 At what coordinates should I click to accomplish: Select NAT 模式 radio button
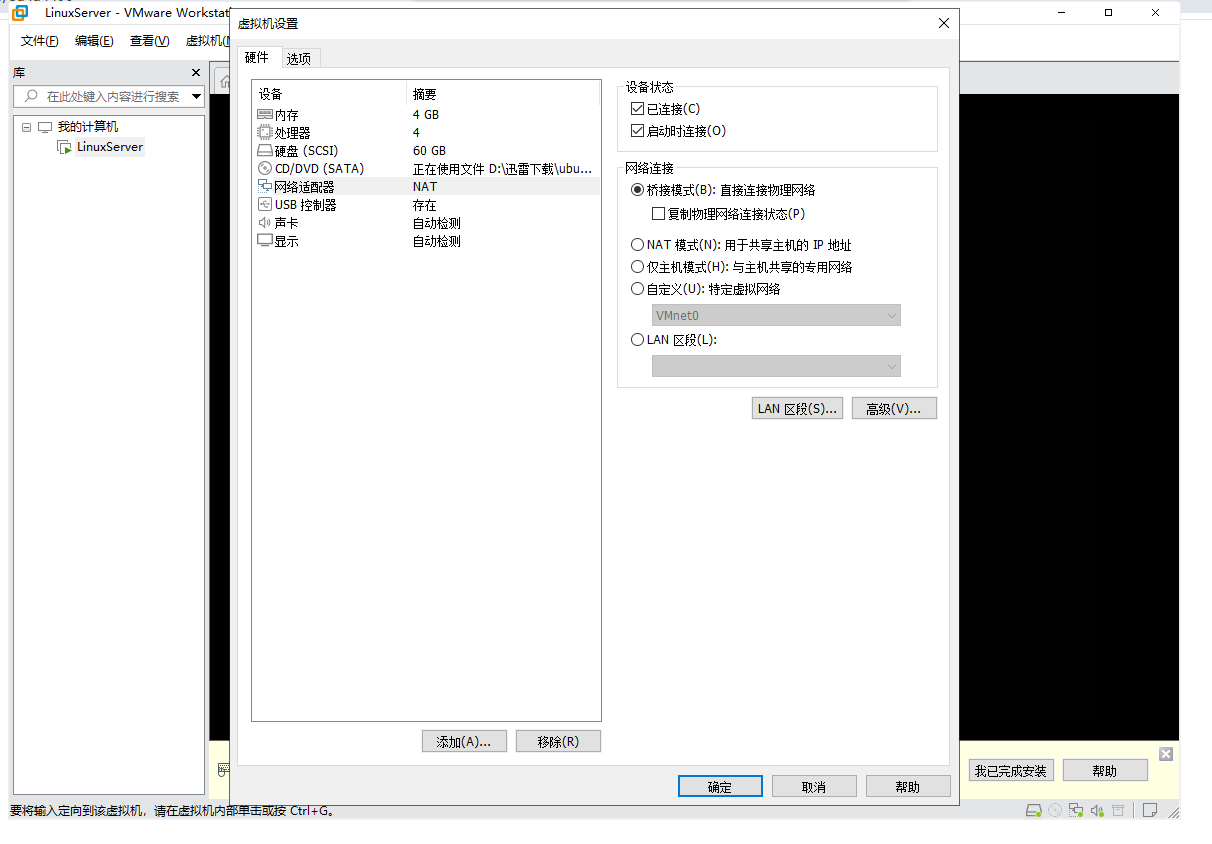pyautogui.click(x=637, y=245)
